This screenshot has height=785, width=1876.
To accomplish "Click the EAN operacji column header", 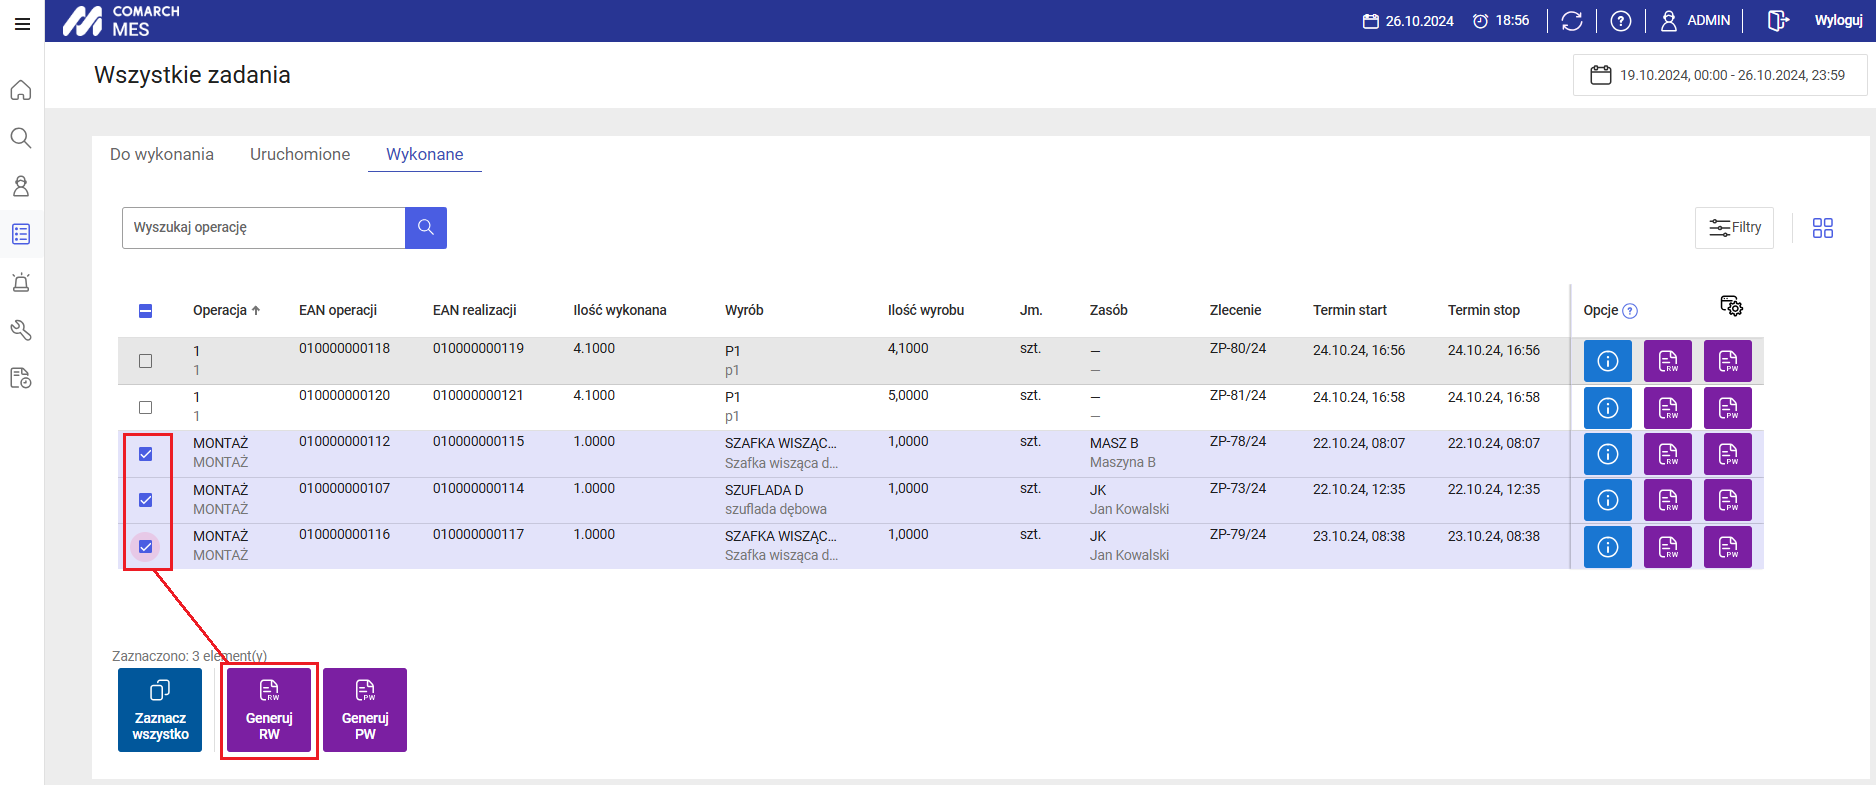I will pos(338,310).
